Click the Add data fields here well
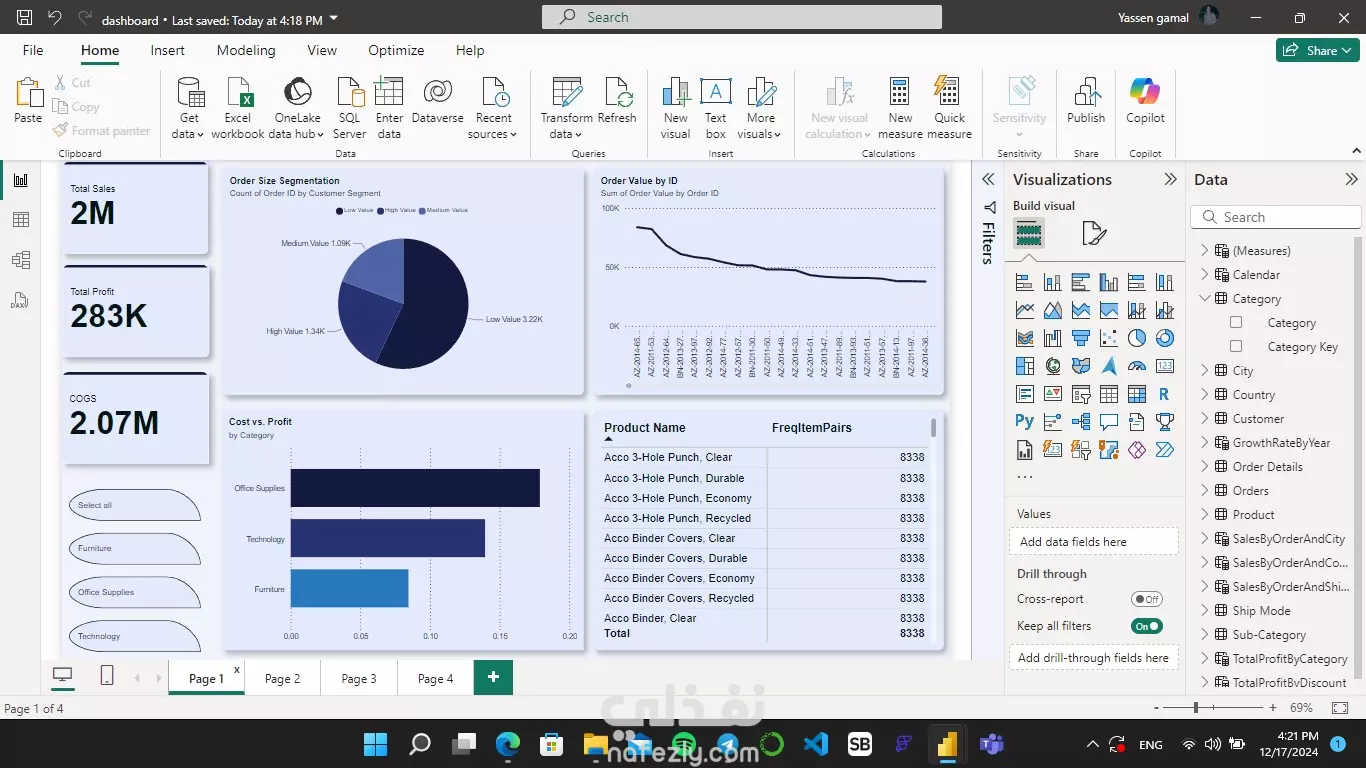Viewport: 1366px width, 768px height. (x=1094, y=542)
